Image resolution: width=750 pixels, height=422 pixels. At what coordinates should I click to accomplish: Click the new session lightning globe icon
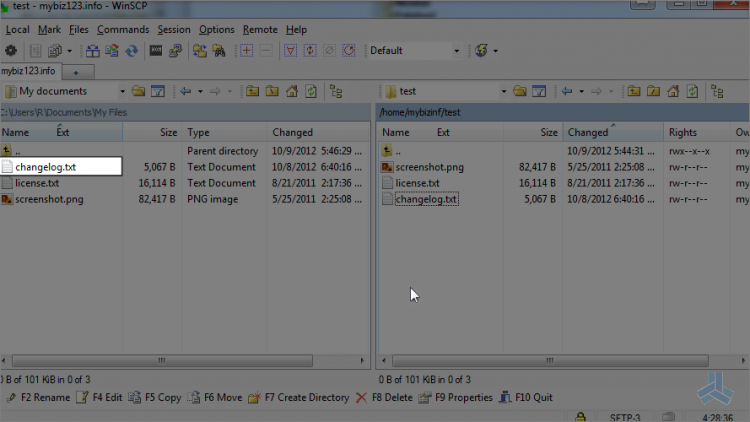pos(482,50)
